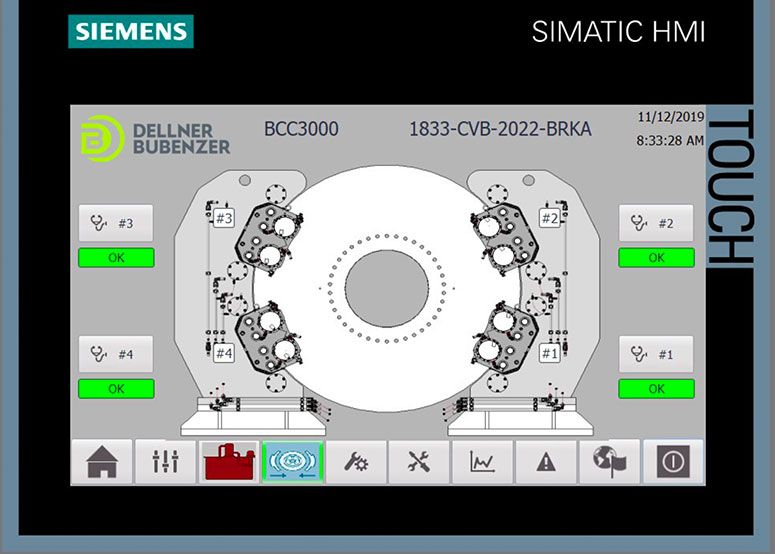Tap the power shutdown icon
The height and width of the screenshot is (554, 775).
(673, 462)
